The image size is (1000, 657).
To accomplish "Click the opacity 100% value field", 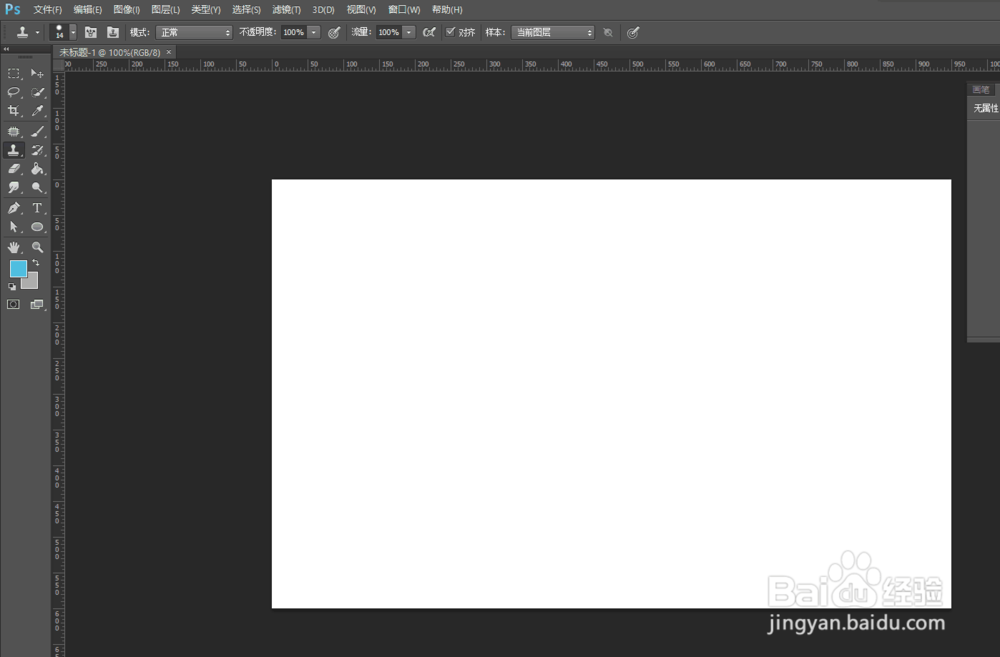I will tap(293, 33).
